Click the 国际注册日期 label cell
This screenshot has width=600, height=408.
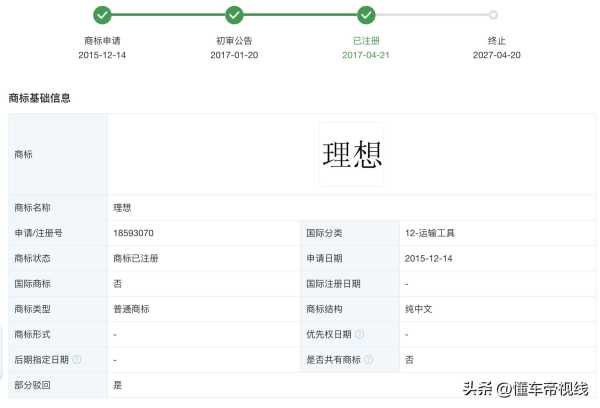click(x=350, y=284)
